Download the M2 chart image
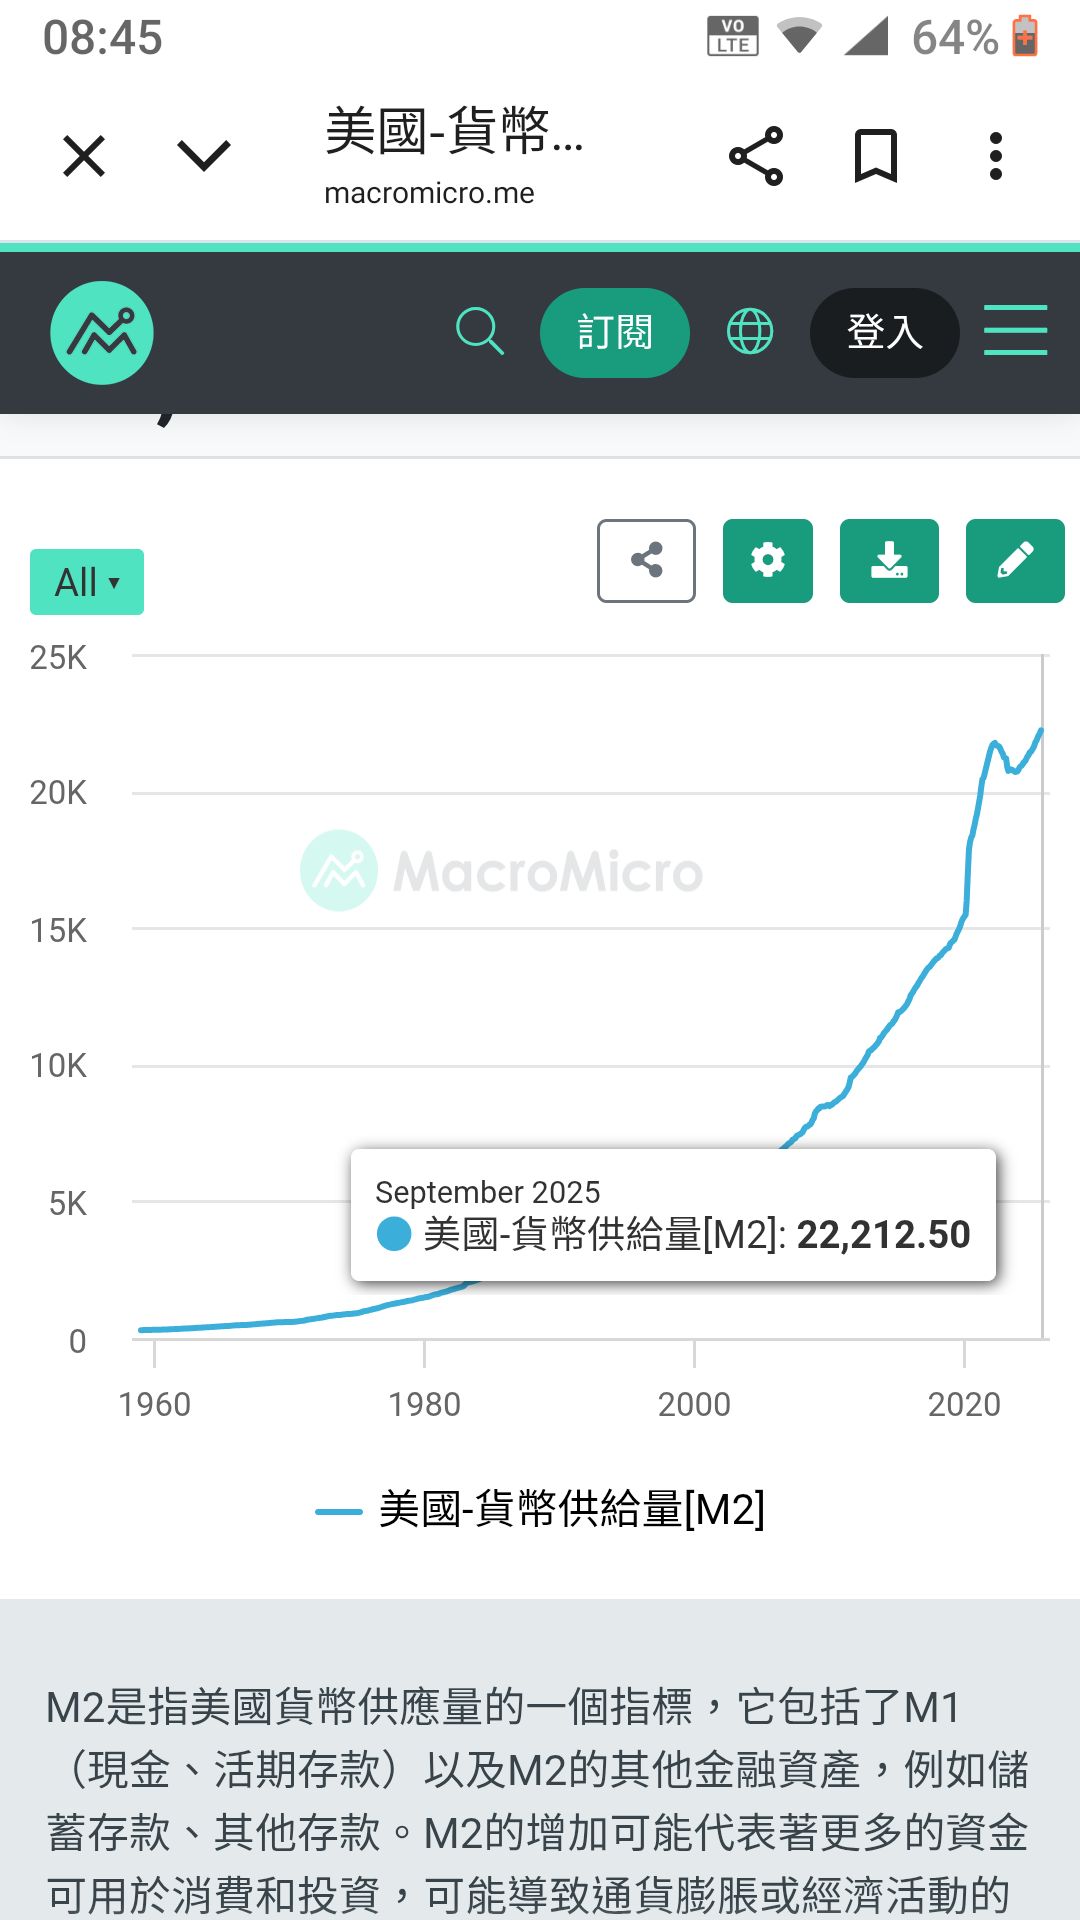This screenshot has height=1920, width=1080. click(890, 561)
